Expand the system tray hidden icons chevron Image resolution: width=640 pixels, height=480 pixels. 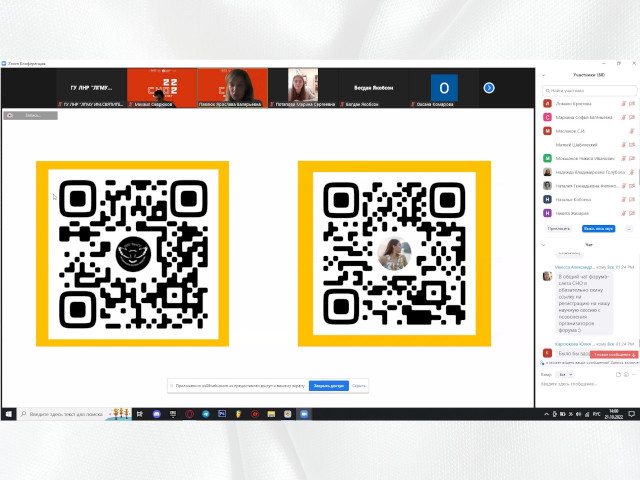tap(546, 414)
